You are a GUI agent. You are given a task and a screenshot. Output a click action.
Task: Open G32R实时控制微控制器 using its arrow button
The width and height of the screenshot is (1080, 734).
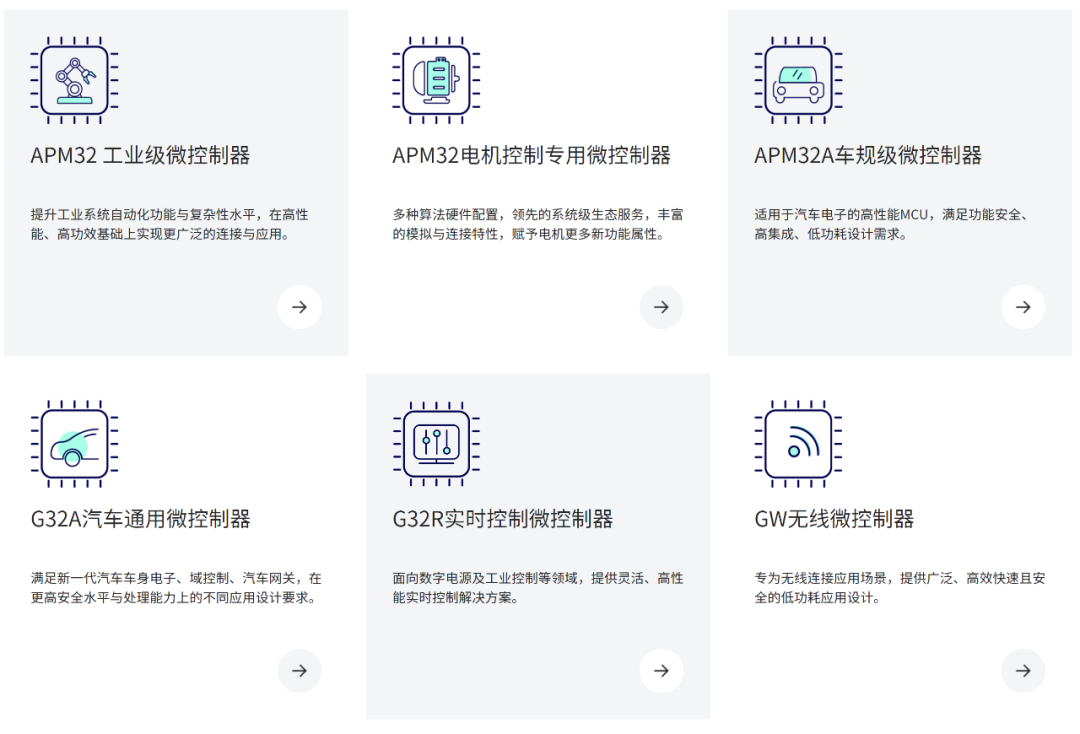(661, 671)
